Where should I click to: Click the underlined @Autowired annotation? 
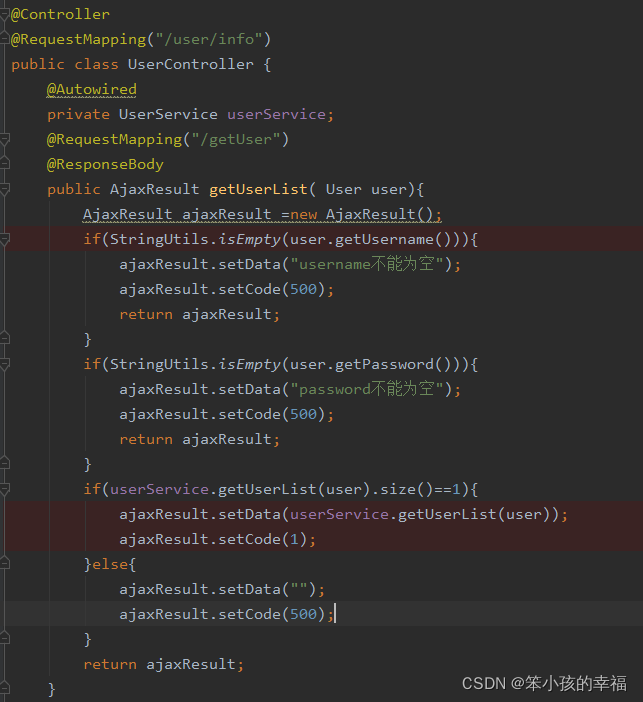92,90
